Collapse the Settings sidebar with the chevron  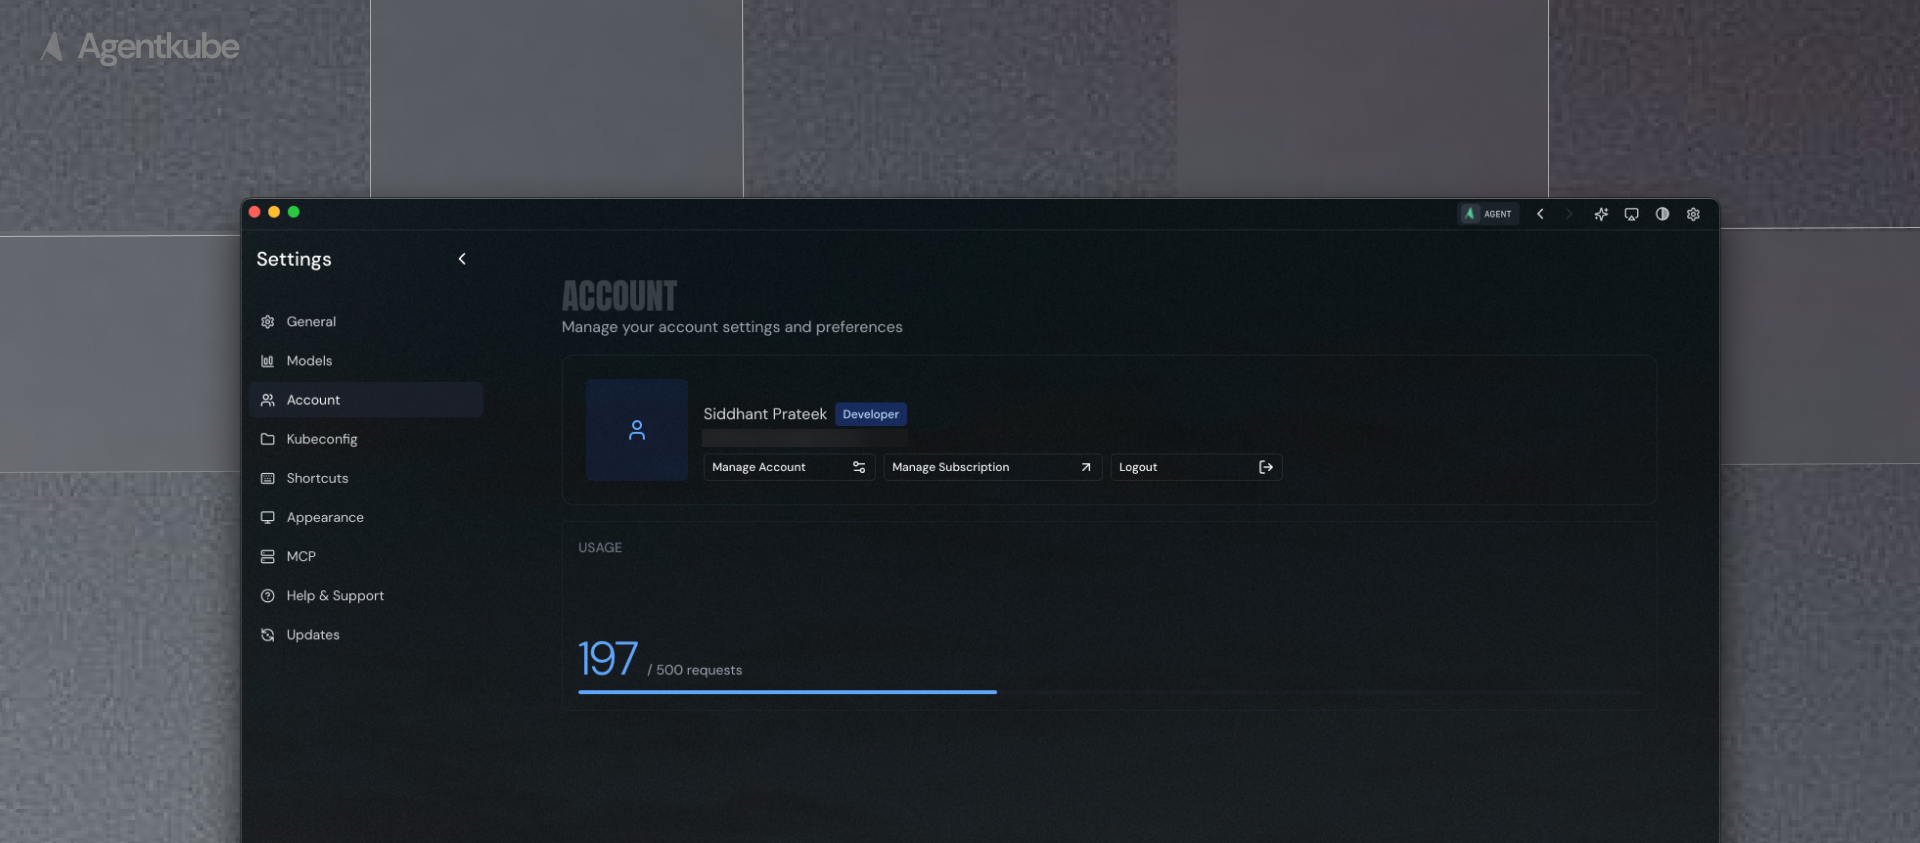tap(462, 259)
